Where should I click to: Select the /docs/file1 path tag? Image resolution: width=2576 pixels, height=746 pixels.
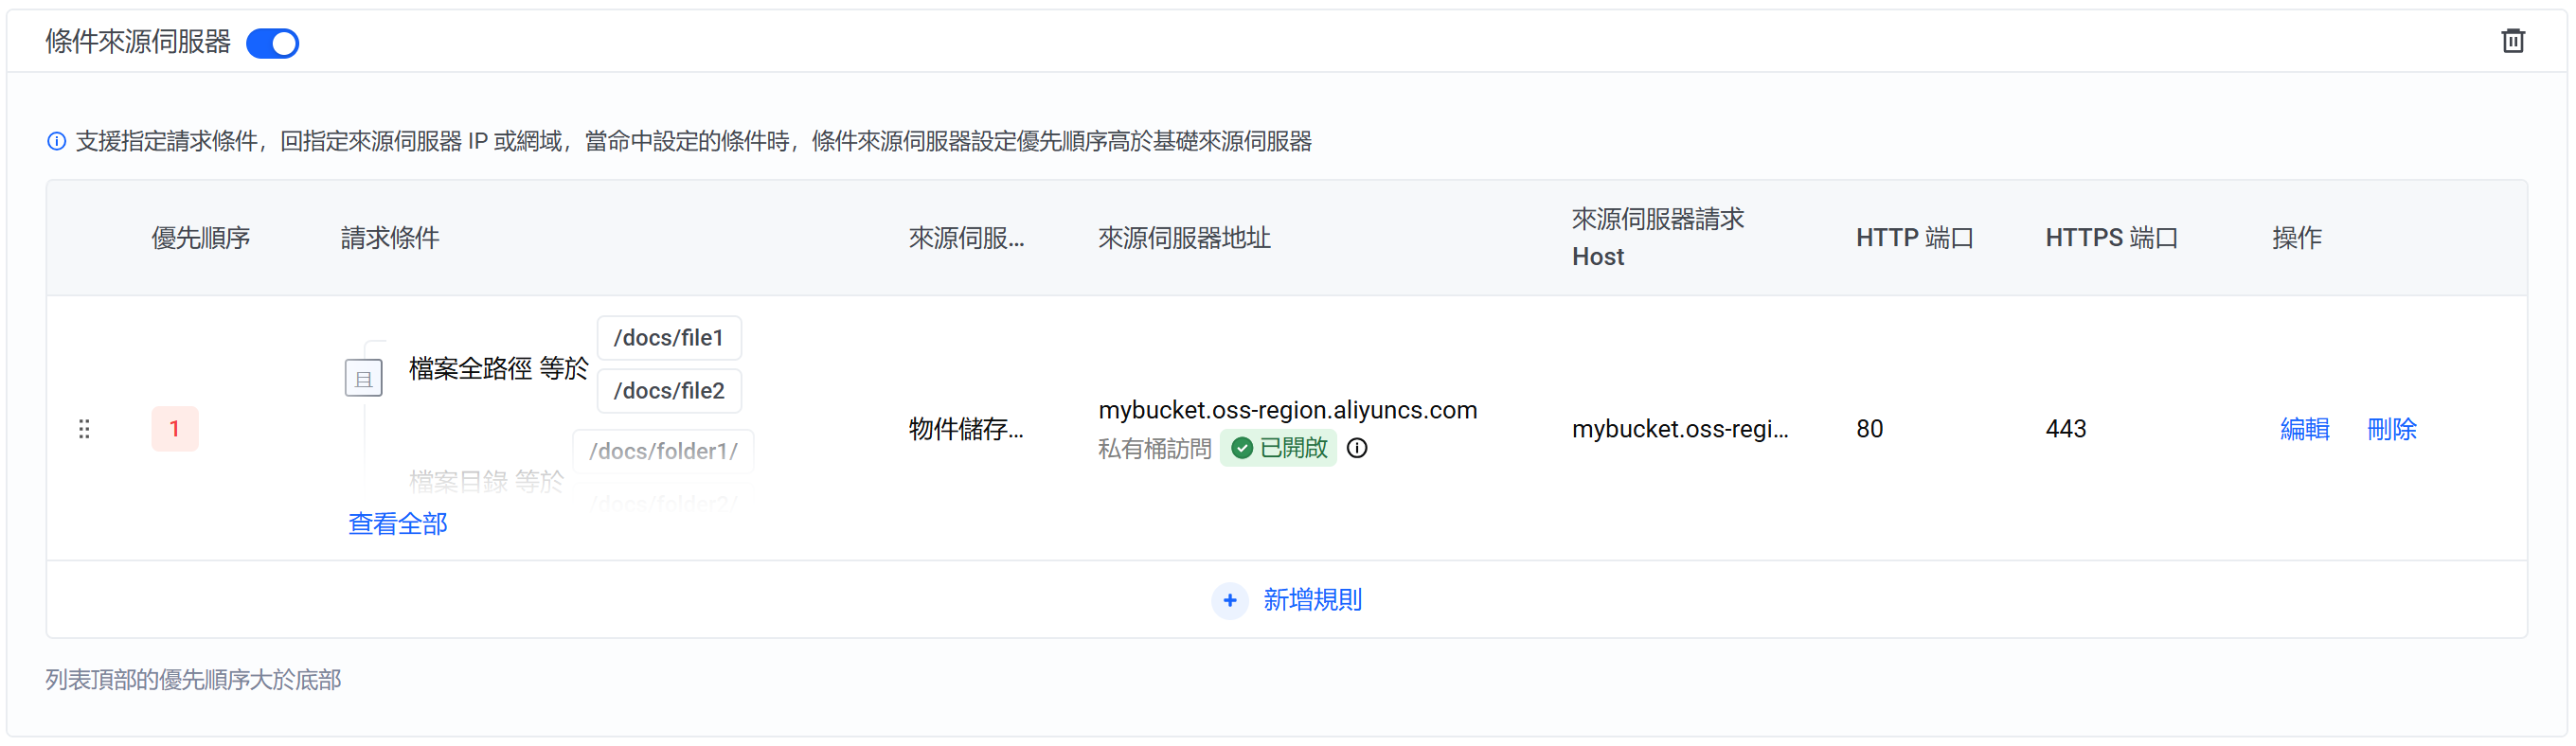click(x=668, y=338)
